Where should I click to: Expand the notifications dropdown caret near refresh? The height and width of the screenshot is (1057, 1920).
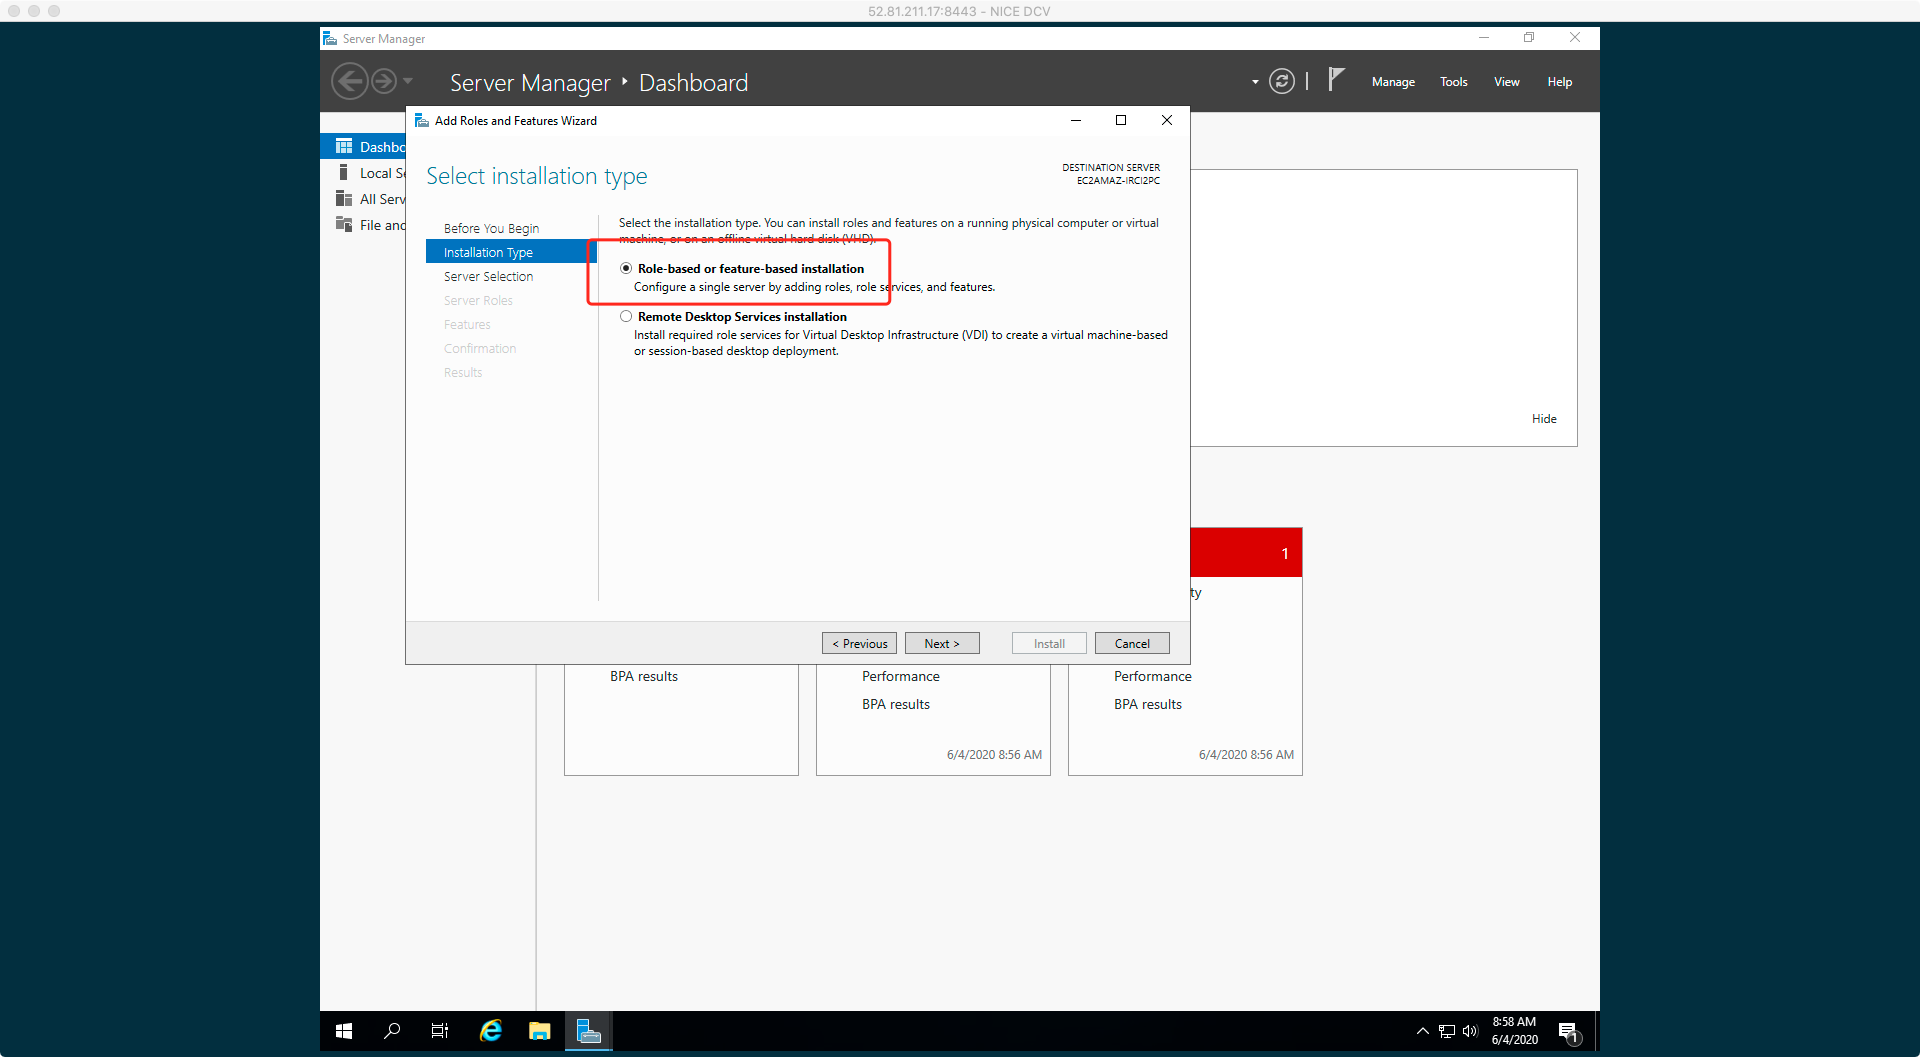[1255, 82]
